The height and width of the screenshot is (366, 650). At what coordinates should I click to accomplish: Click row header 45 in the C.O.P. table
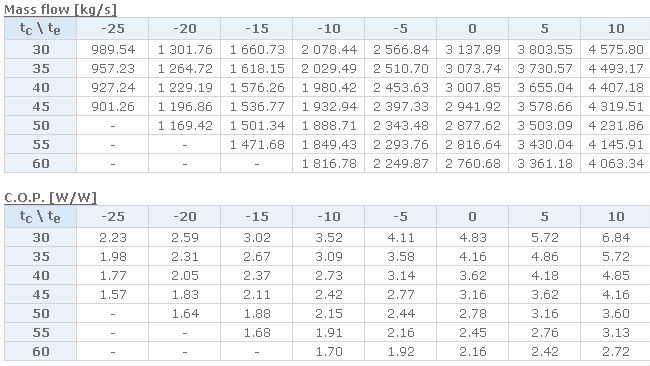pos(40,295)
